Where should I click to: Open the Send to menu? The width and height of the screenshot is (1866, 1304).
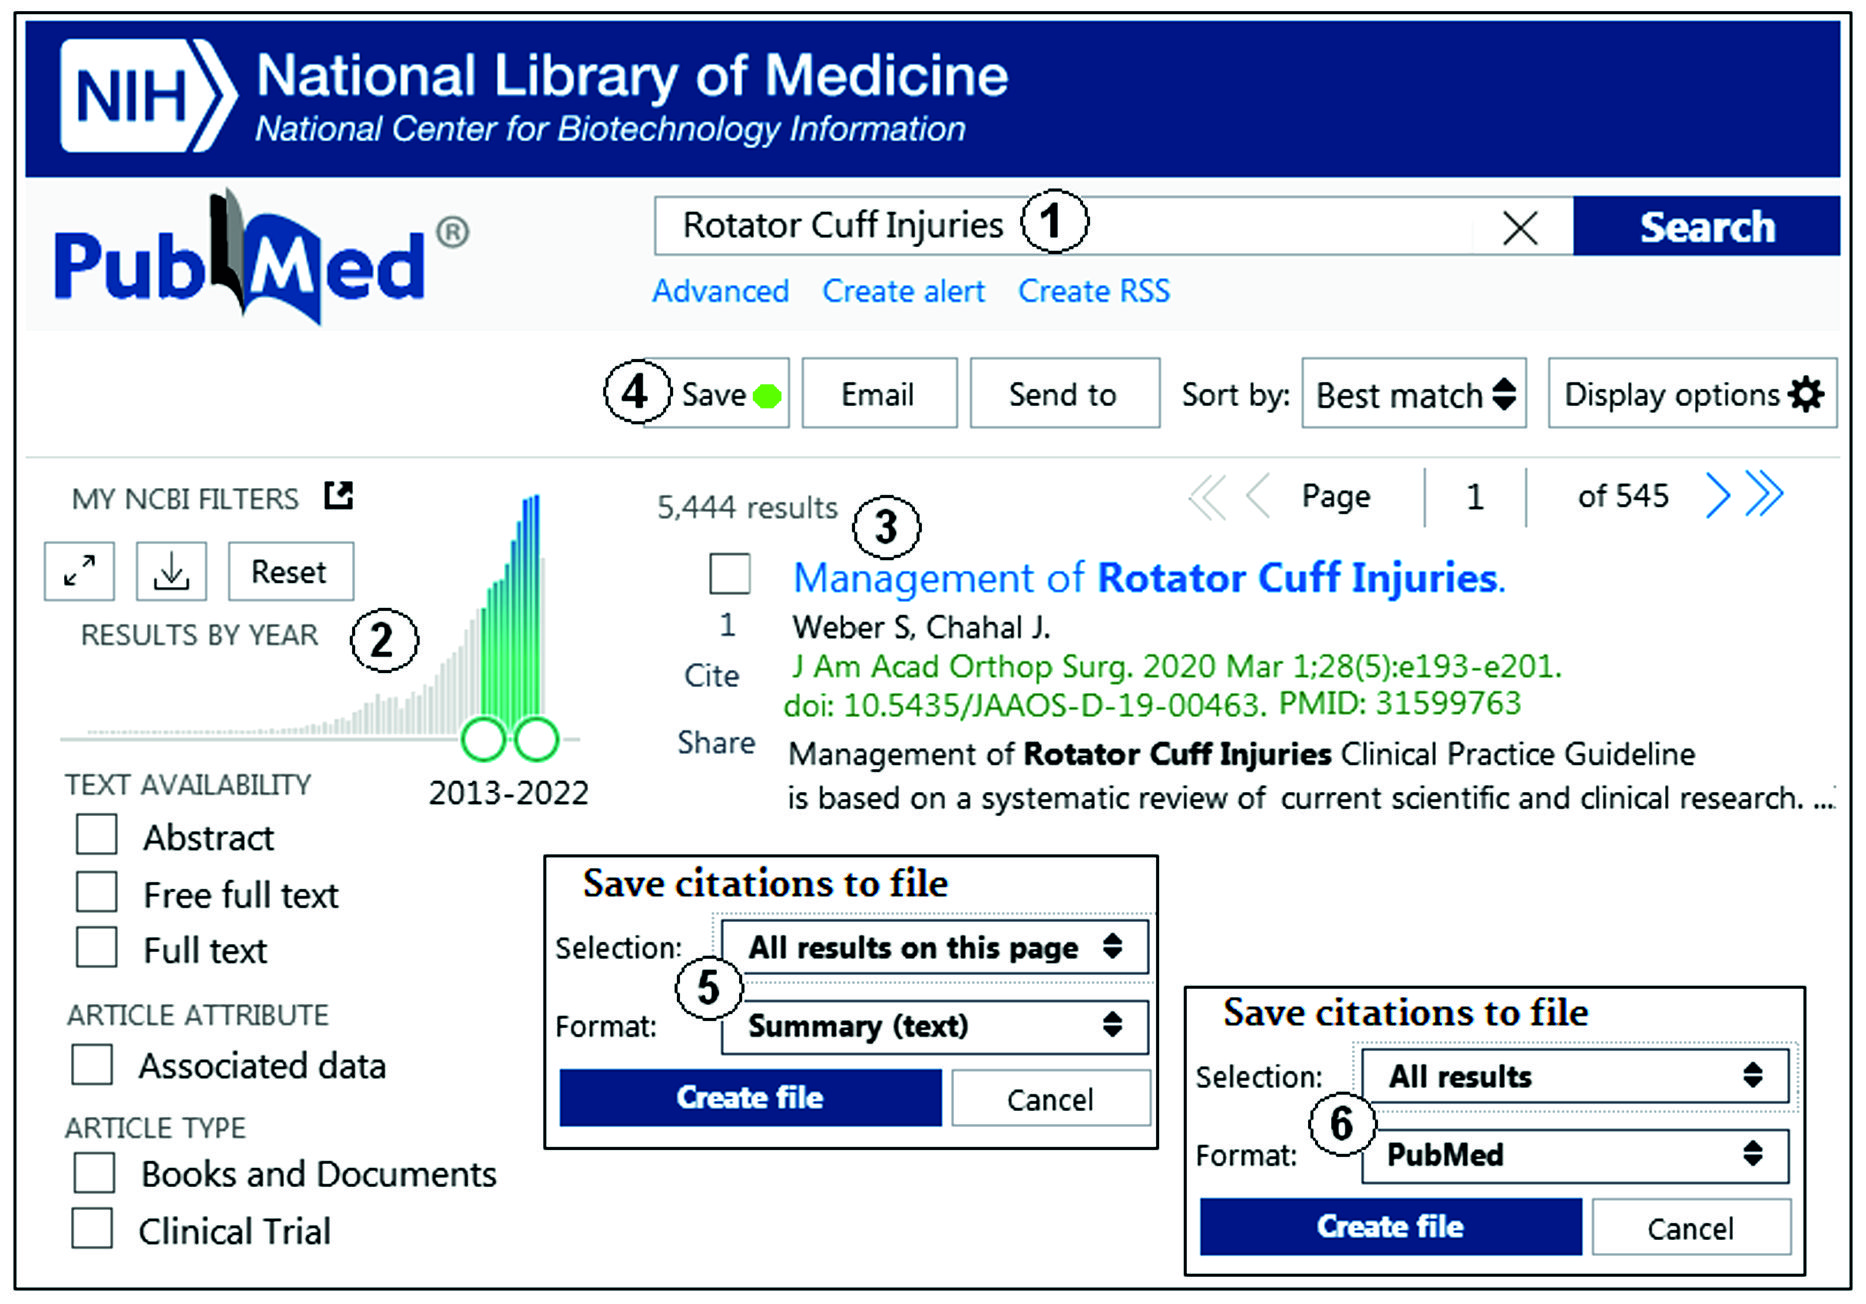coord(1064,394)
